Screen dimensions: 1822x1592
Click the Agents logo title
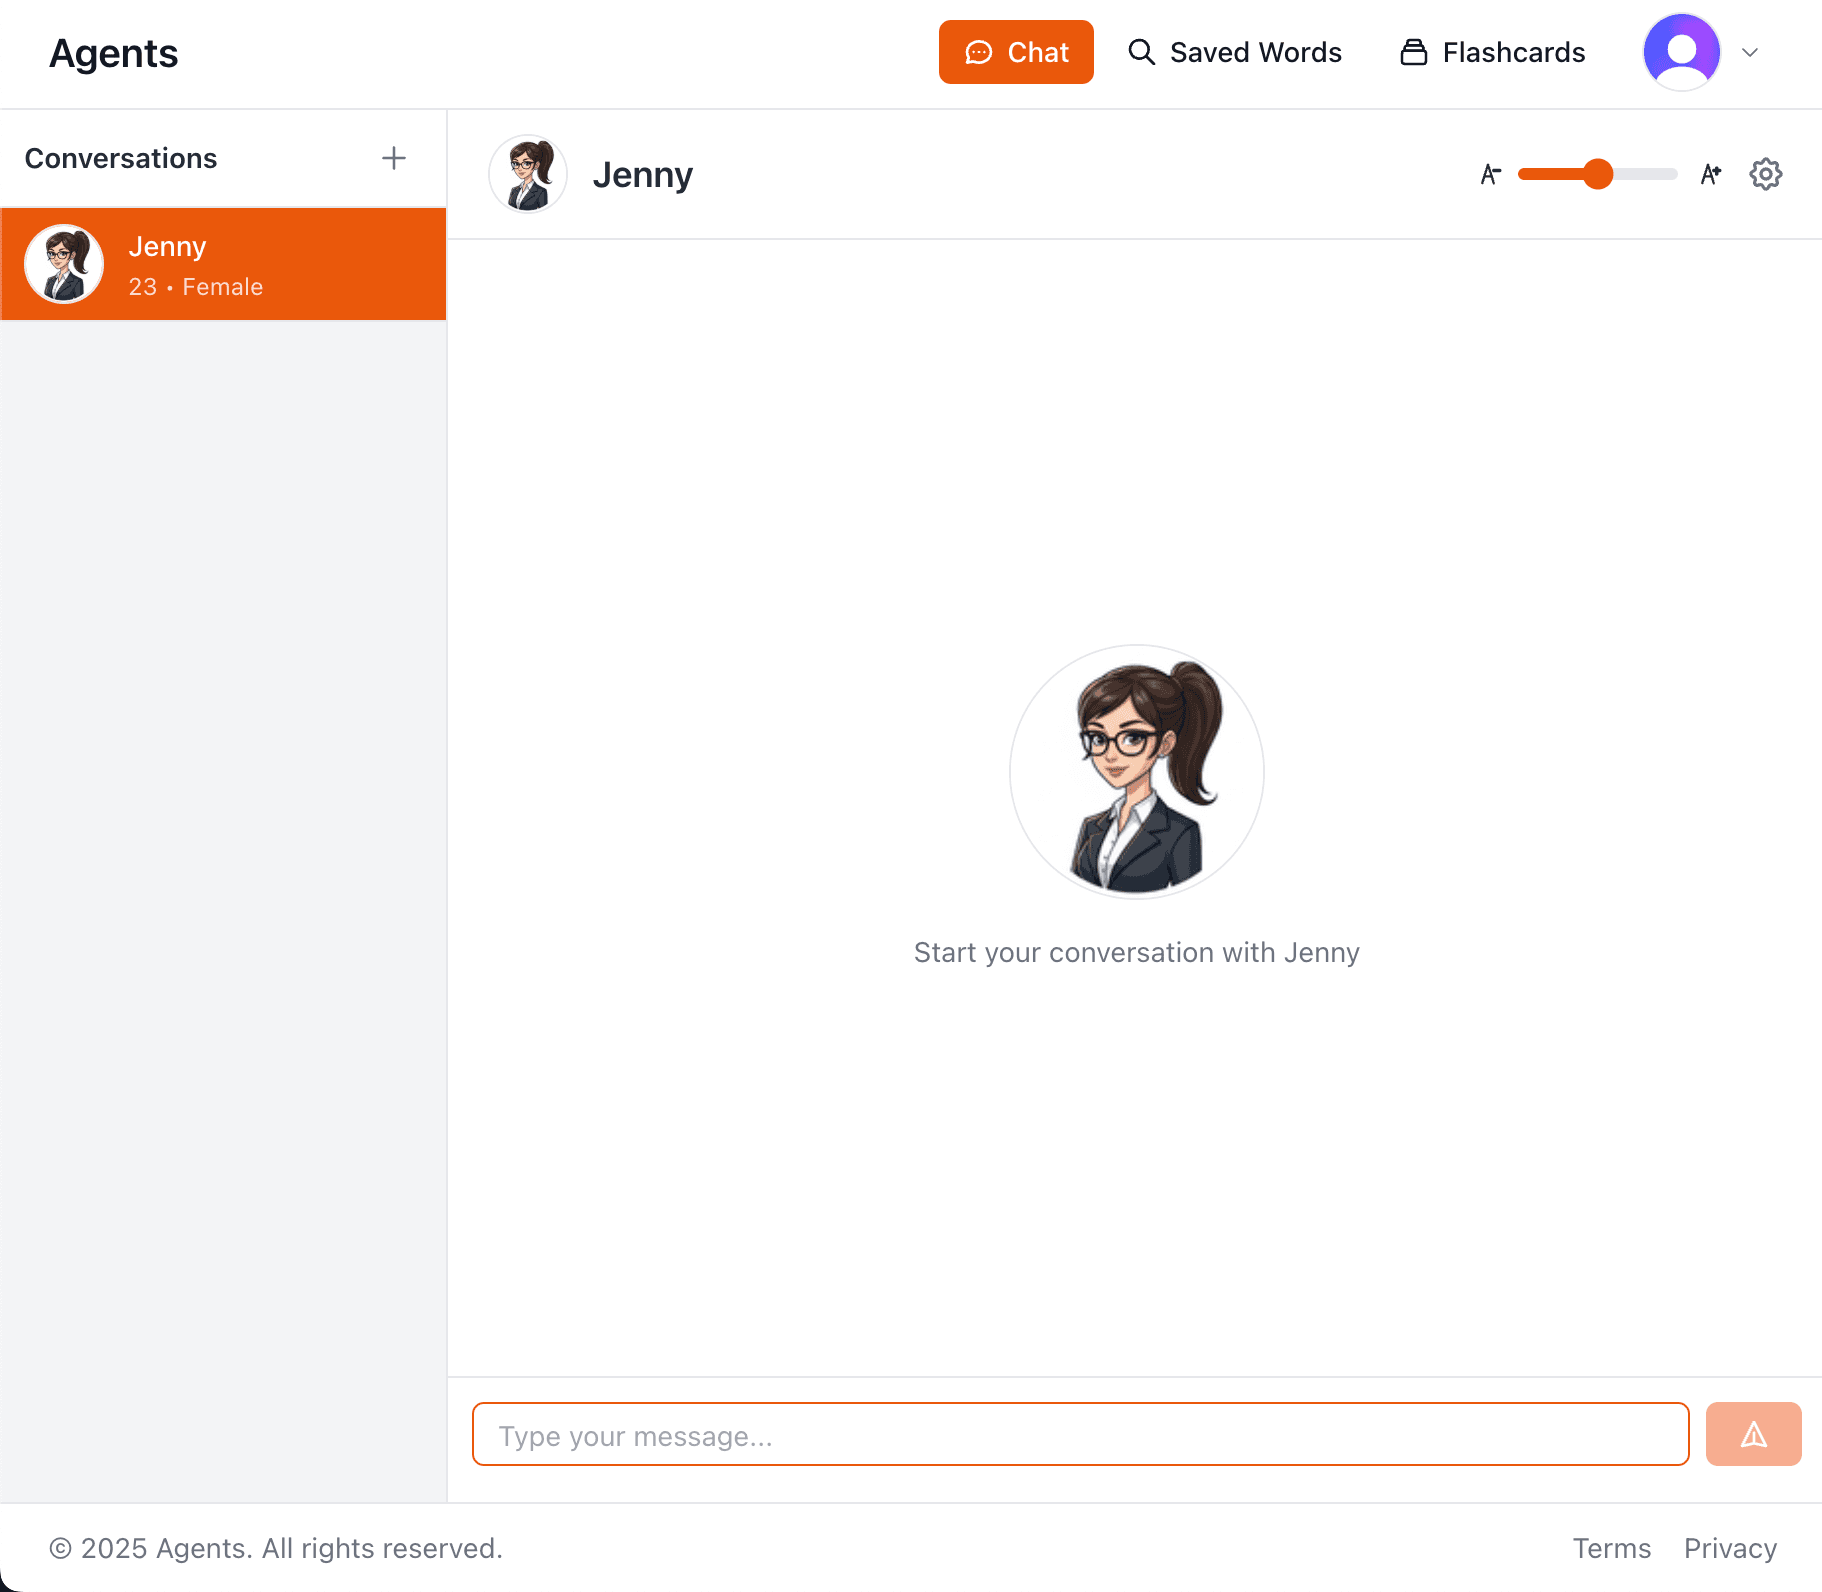(x=114, y=53)
